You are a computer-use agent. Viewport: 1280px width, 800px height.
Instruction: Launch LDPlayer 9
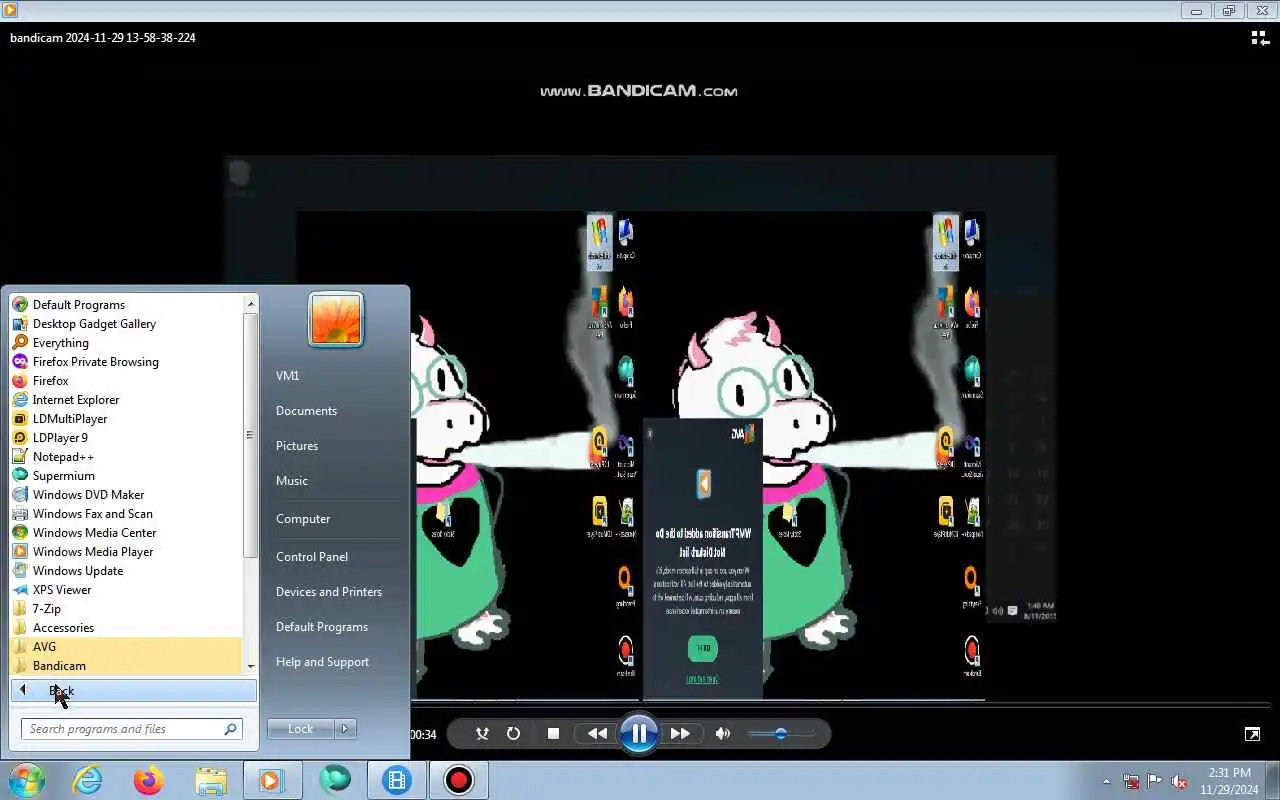point(60,438)
